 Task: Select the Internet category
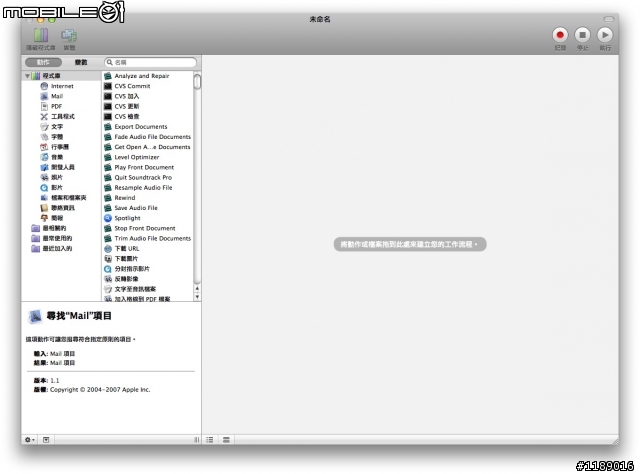[x=61, y=86]
